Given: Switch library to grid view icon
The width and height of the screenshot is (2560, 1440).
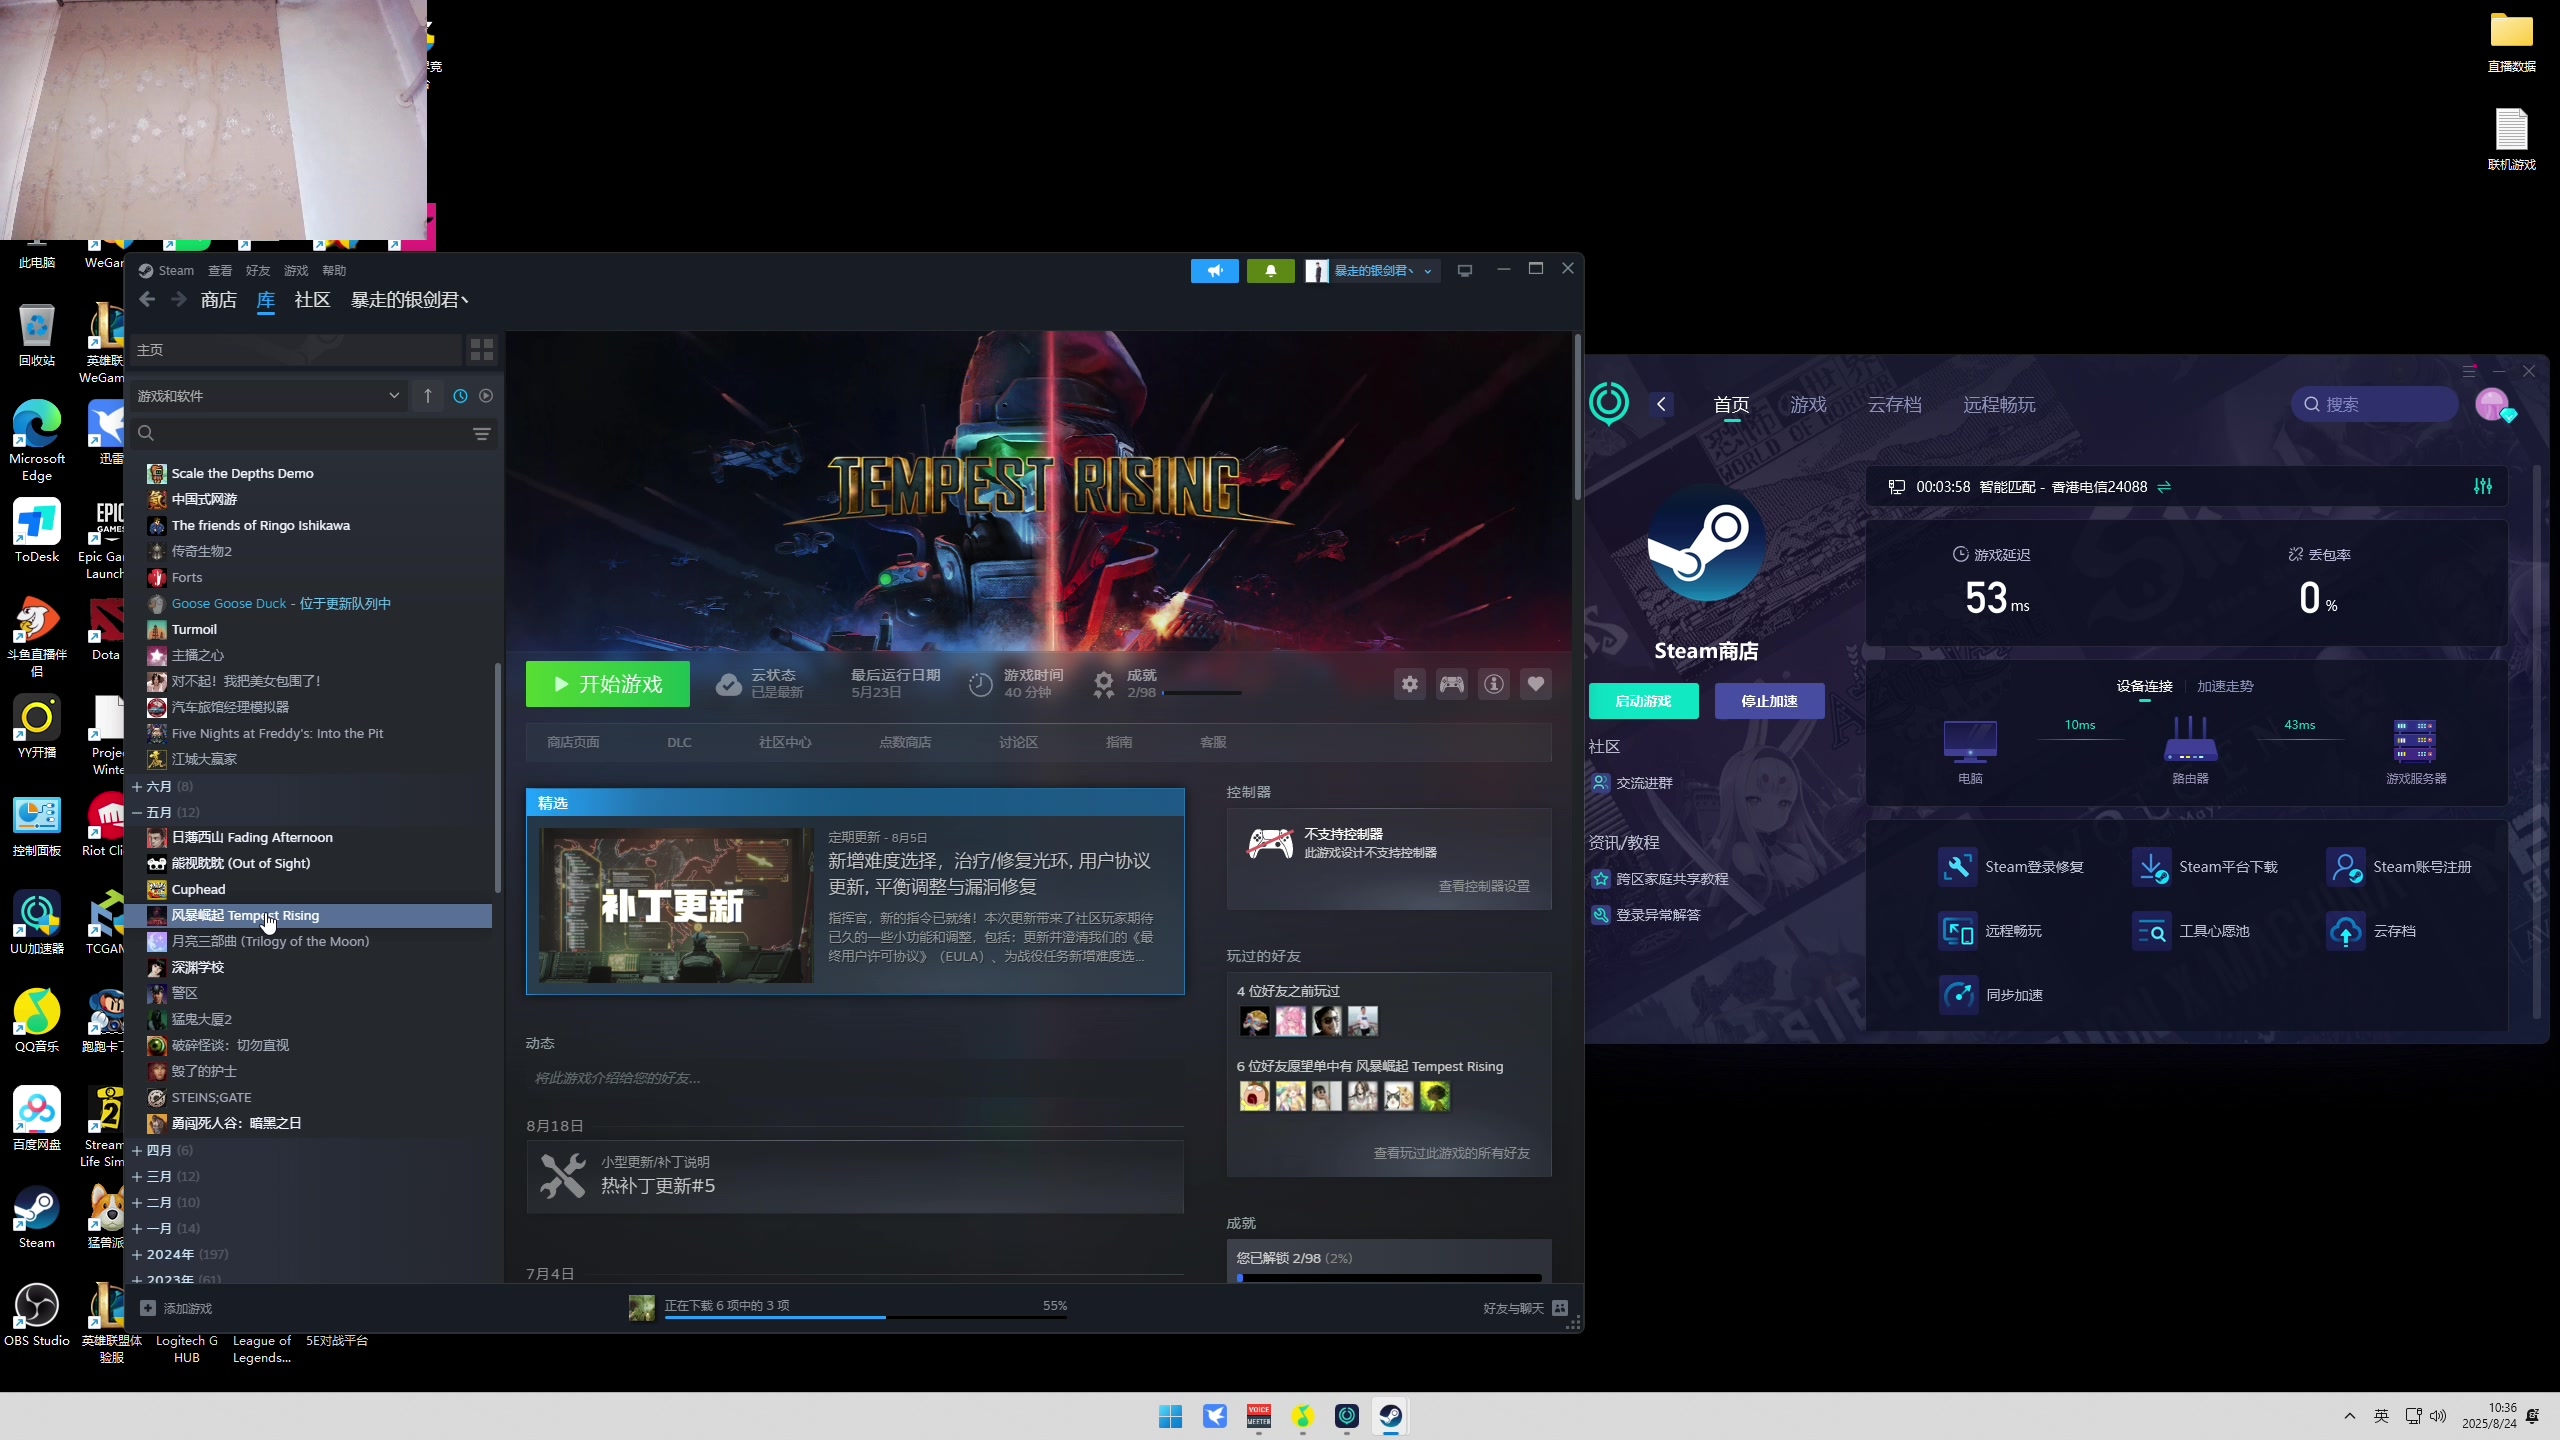Looking at the screenshot, I should click(482, 349).
